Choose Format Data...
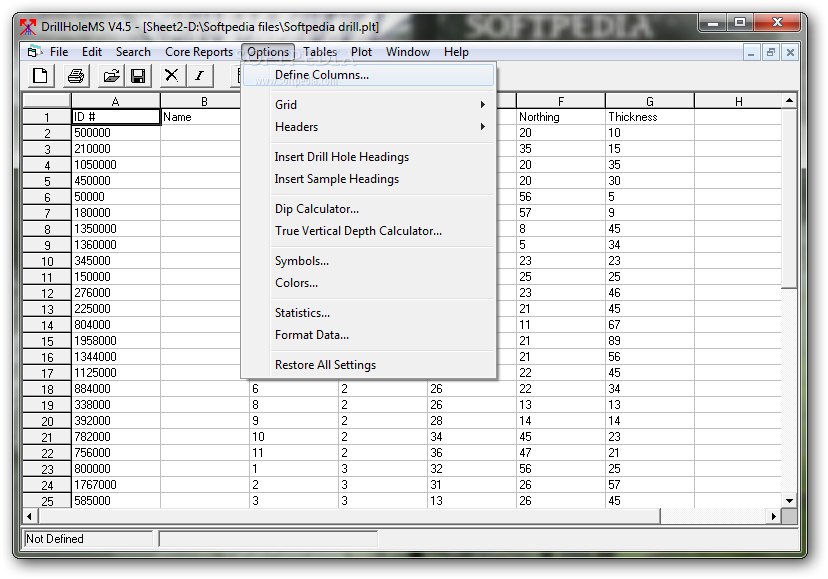828x579 pixels. [x=369, y=335]
